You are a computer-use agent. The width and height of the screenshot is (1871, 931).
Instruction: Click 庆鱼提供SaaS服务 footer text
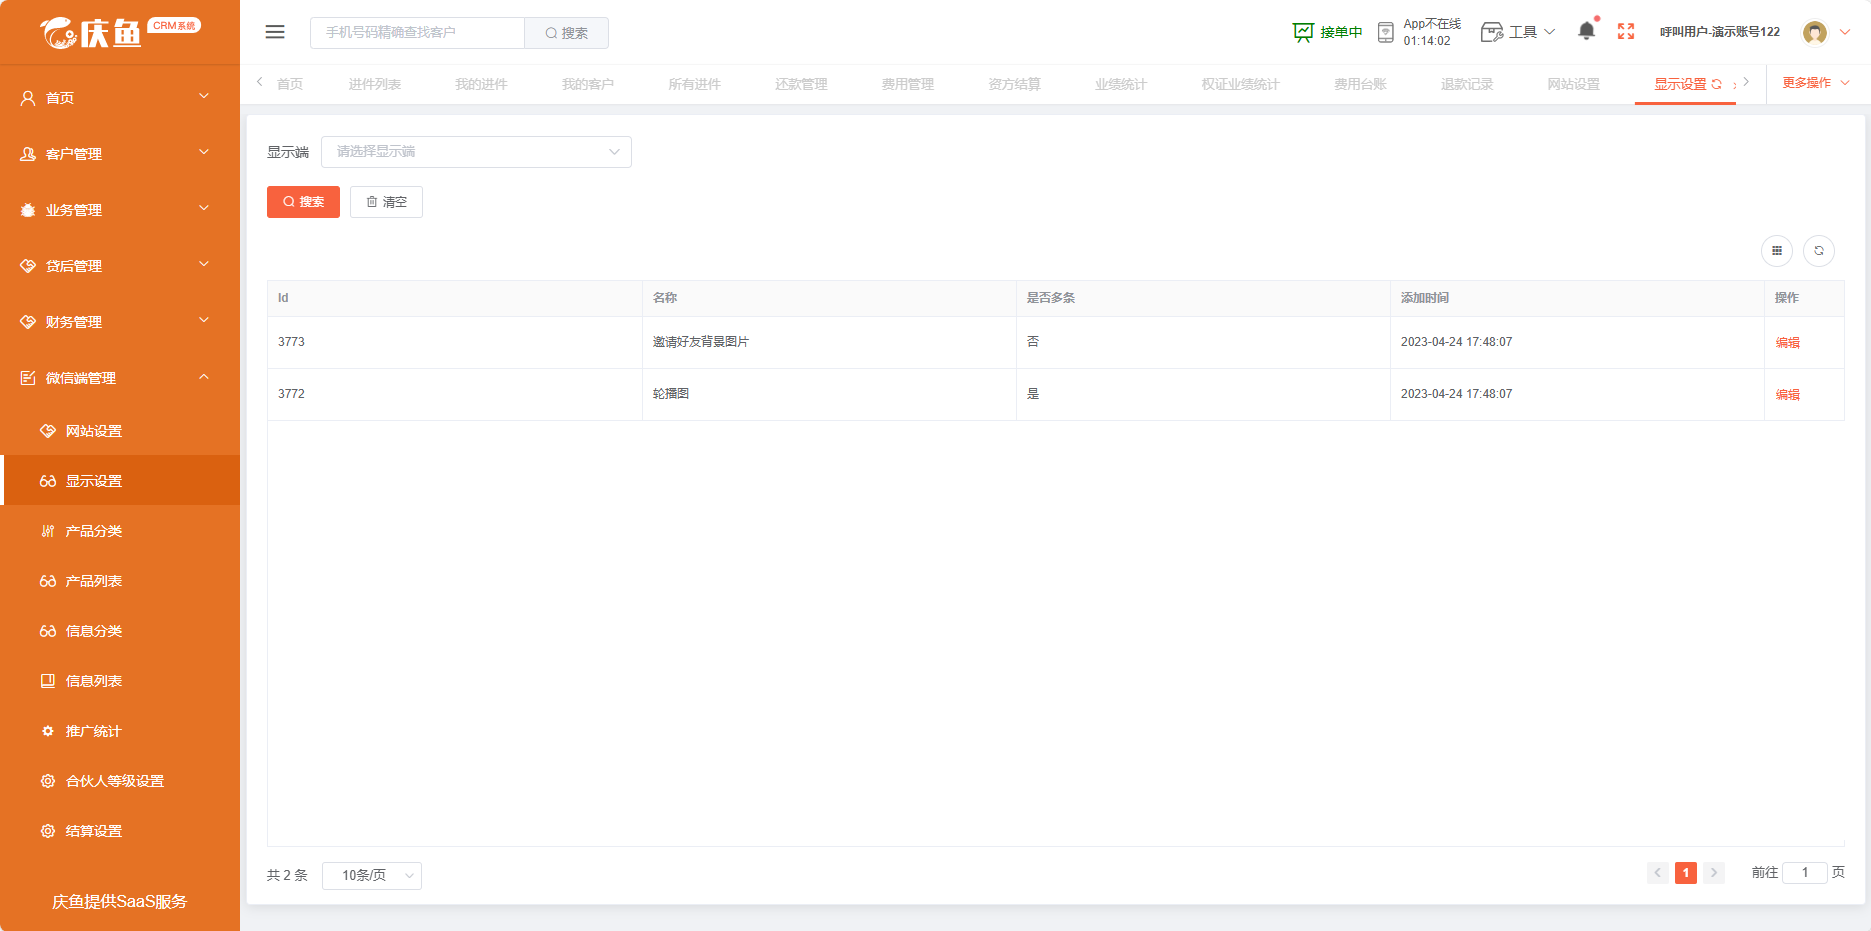(120, 902)
